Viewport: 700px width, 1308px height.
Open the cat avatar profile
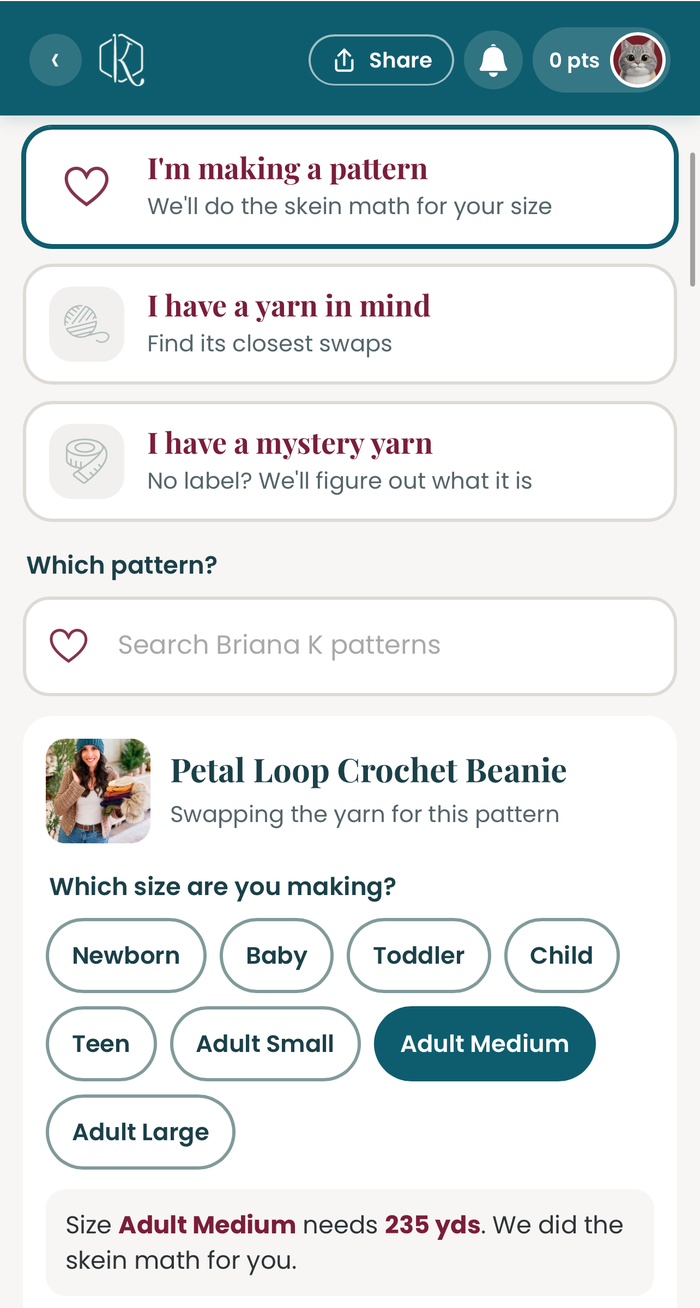[x=638, y=61]
